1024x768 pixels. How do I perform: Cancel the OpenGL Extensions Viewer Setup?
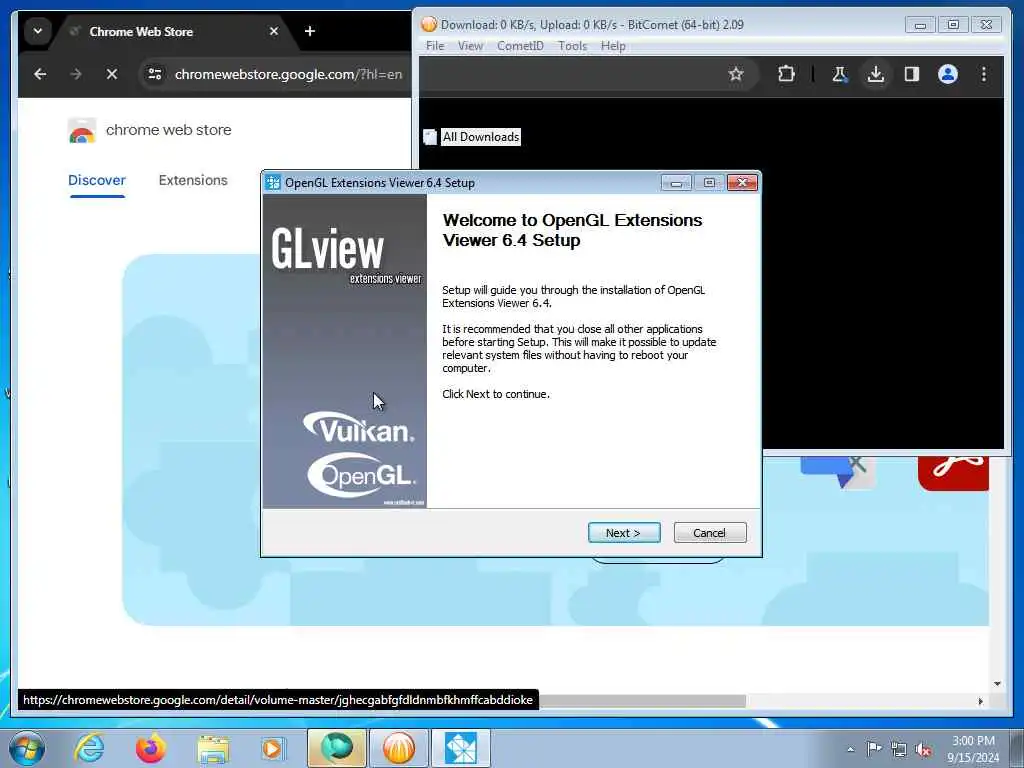(709, 533)
